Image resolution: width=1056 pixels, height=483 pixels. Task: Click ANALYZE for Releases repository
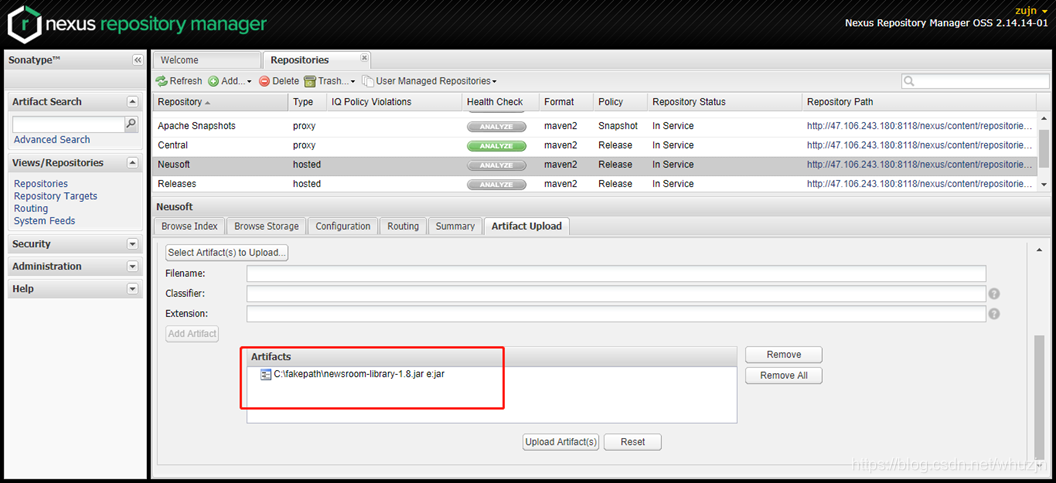pyautogui.click(x=496, y=184)
